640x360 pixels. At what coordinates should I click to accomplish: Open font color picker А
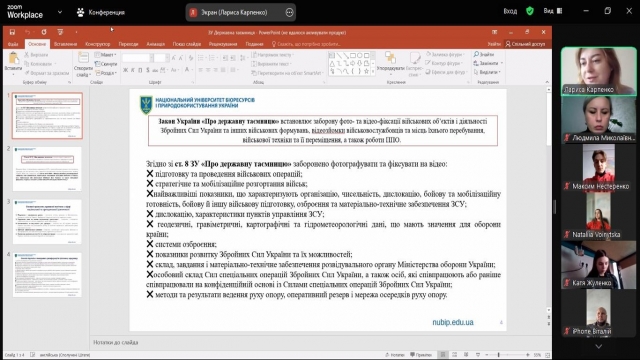[187, 70]
